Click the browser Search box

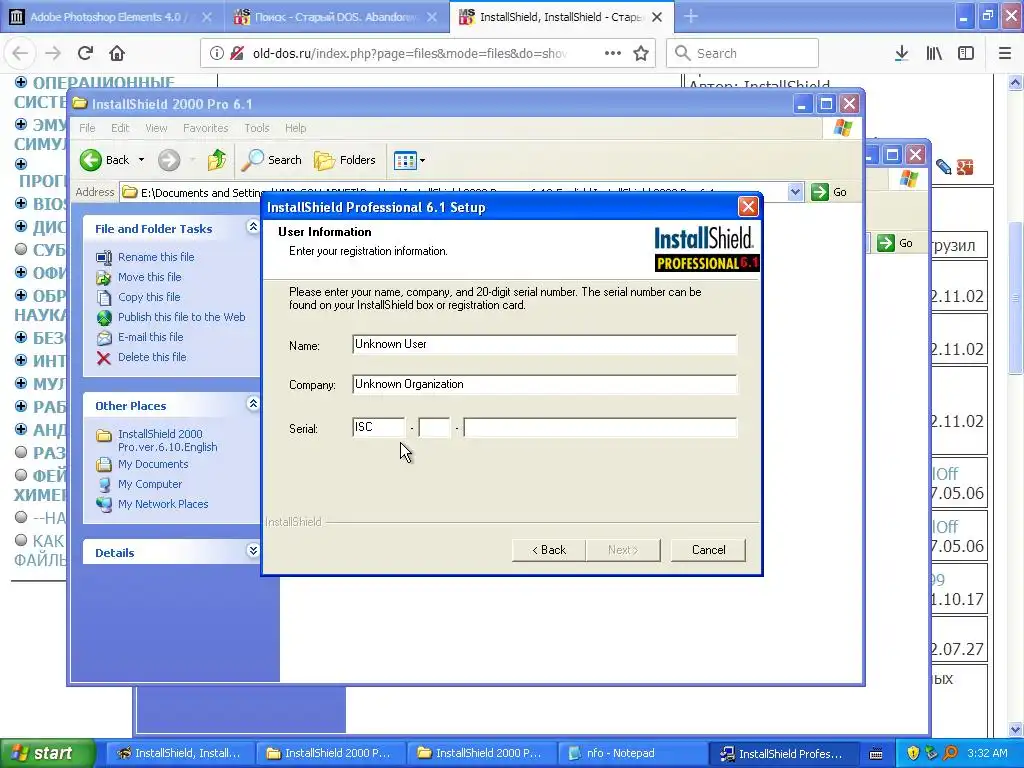pos(743,54)
